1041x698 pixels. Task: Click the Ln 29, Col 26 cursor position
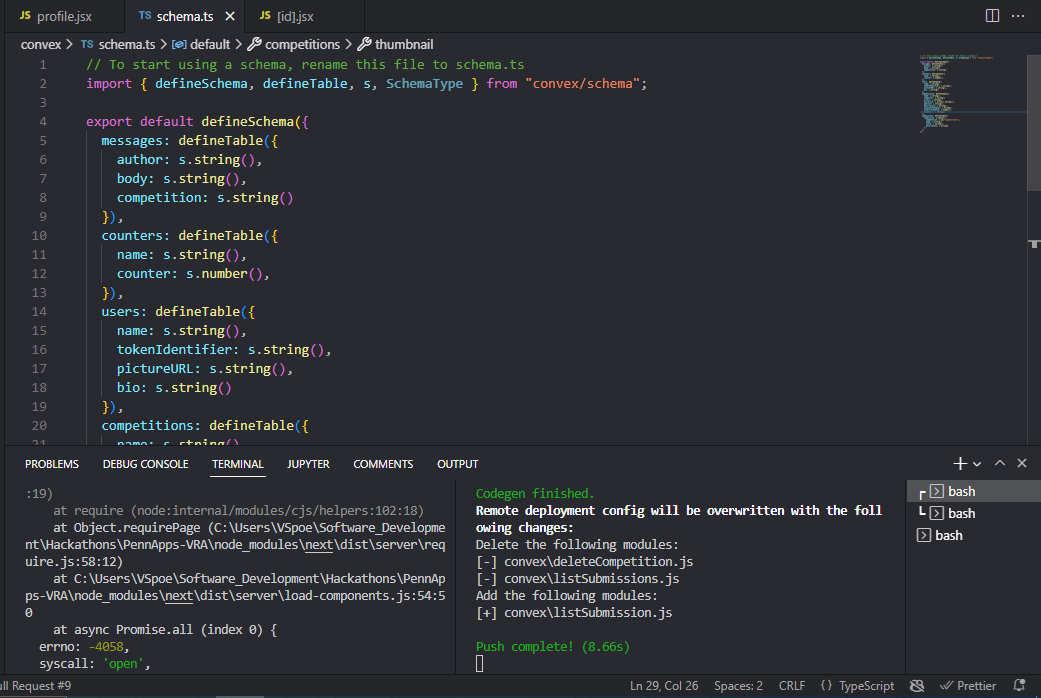click(664, 685)
